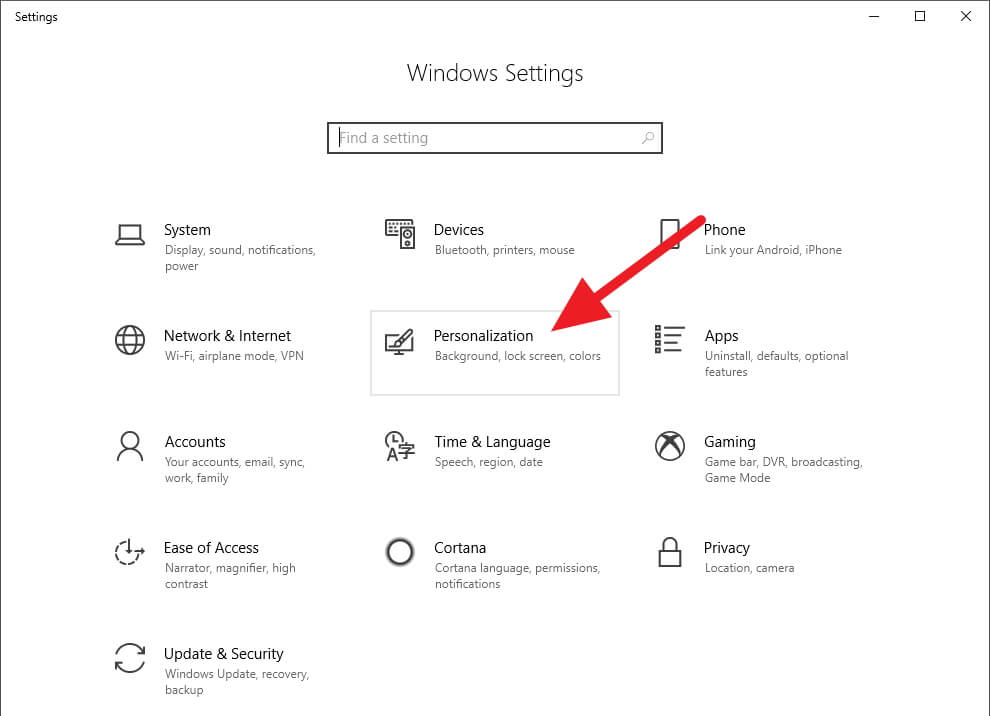Open the Personalization paintbrush icon
The height and width of the screenshot is (716, 990).
[x=400, y=342]
